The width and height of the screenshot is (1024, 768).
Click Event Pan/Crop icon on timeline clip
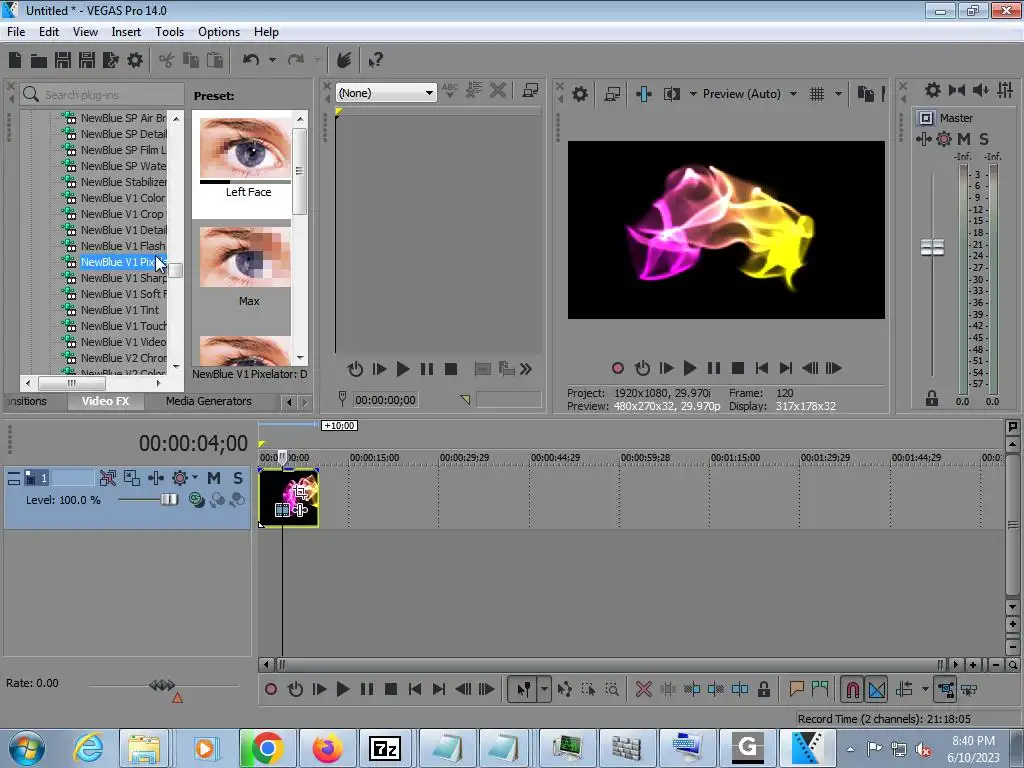point(300,490)
